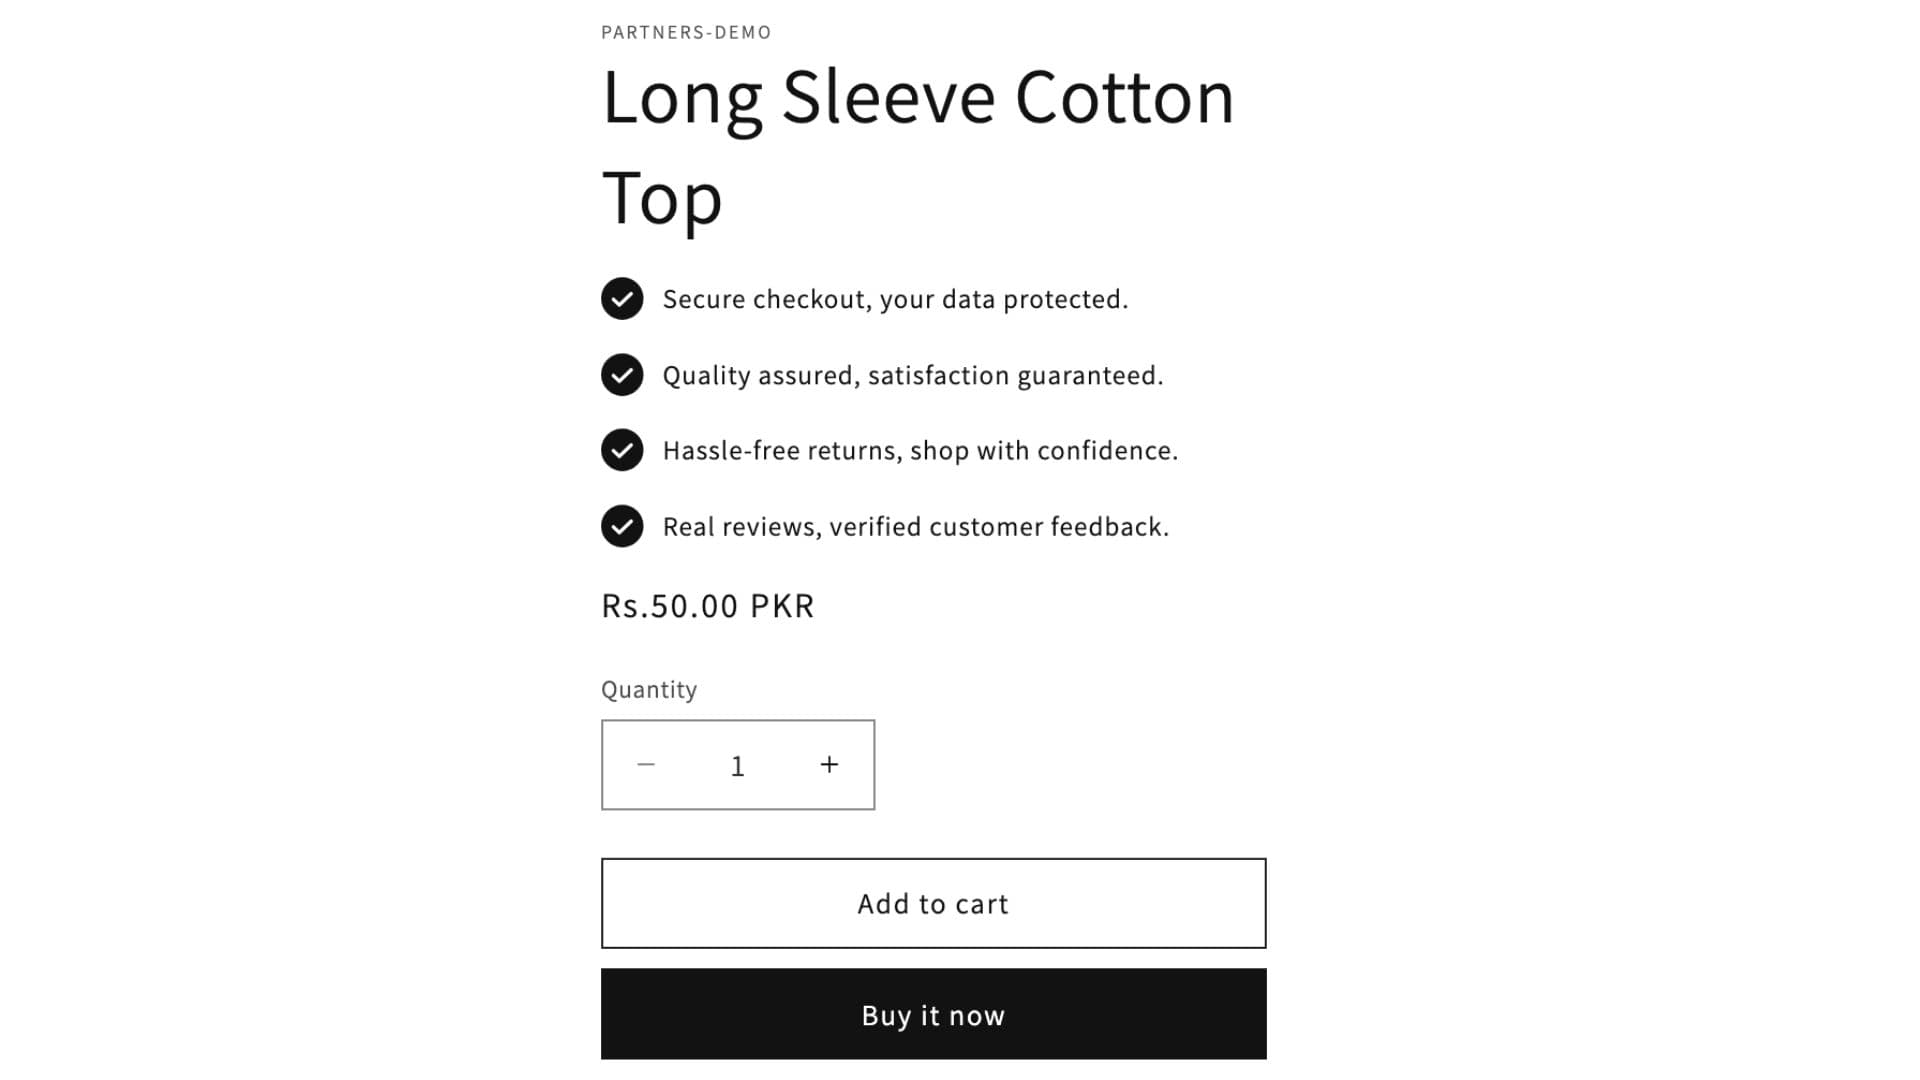Click the minus sign in quantity selector
This screenshot has width=1920, height=1080.
click(x=648, y=764)
